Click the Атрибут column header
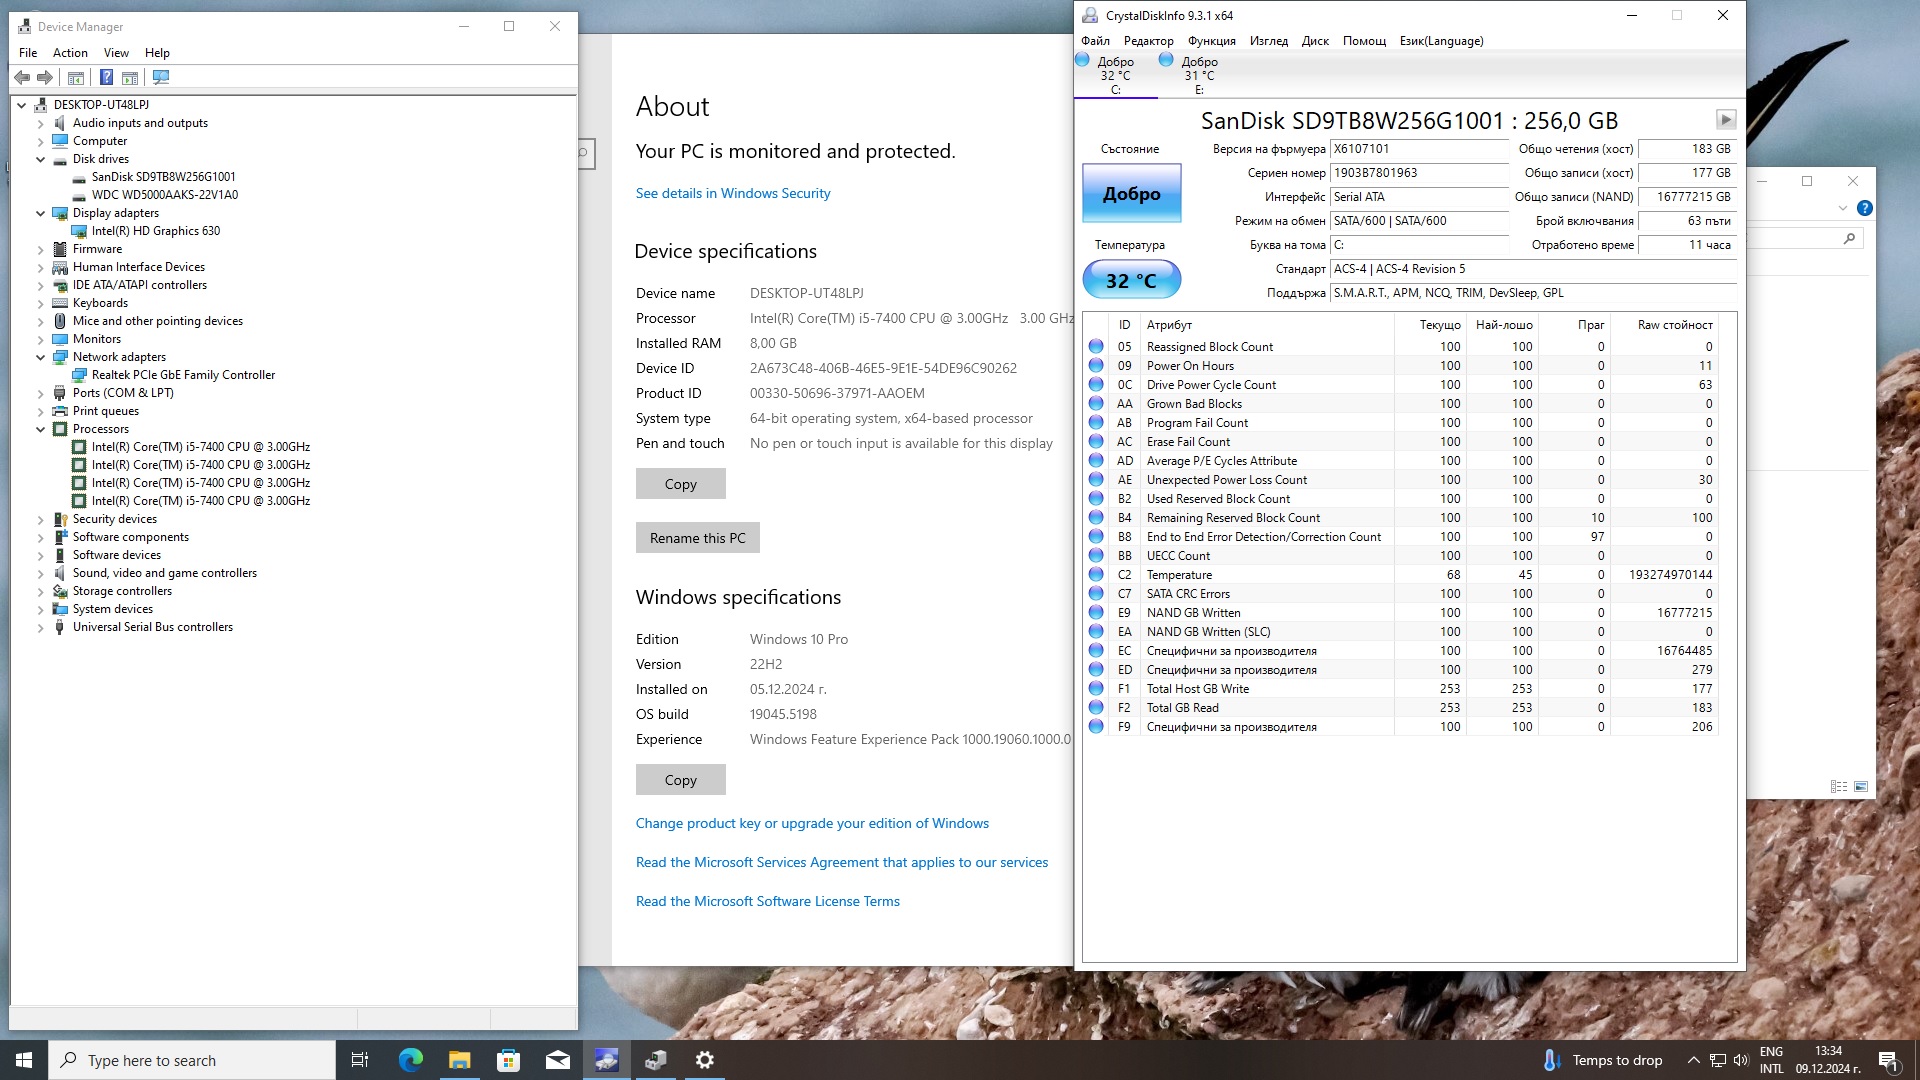Image resolution: width=1920 pixels, height=1080 pixels. pyautogui.click(x=1266, y=325)
